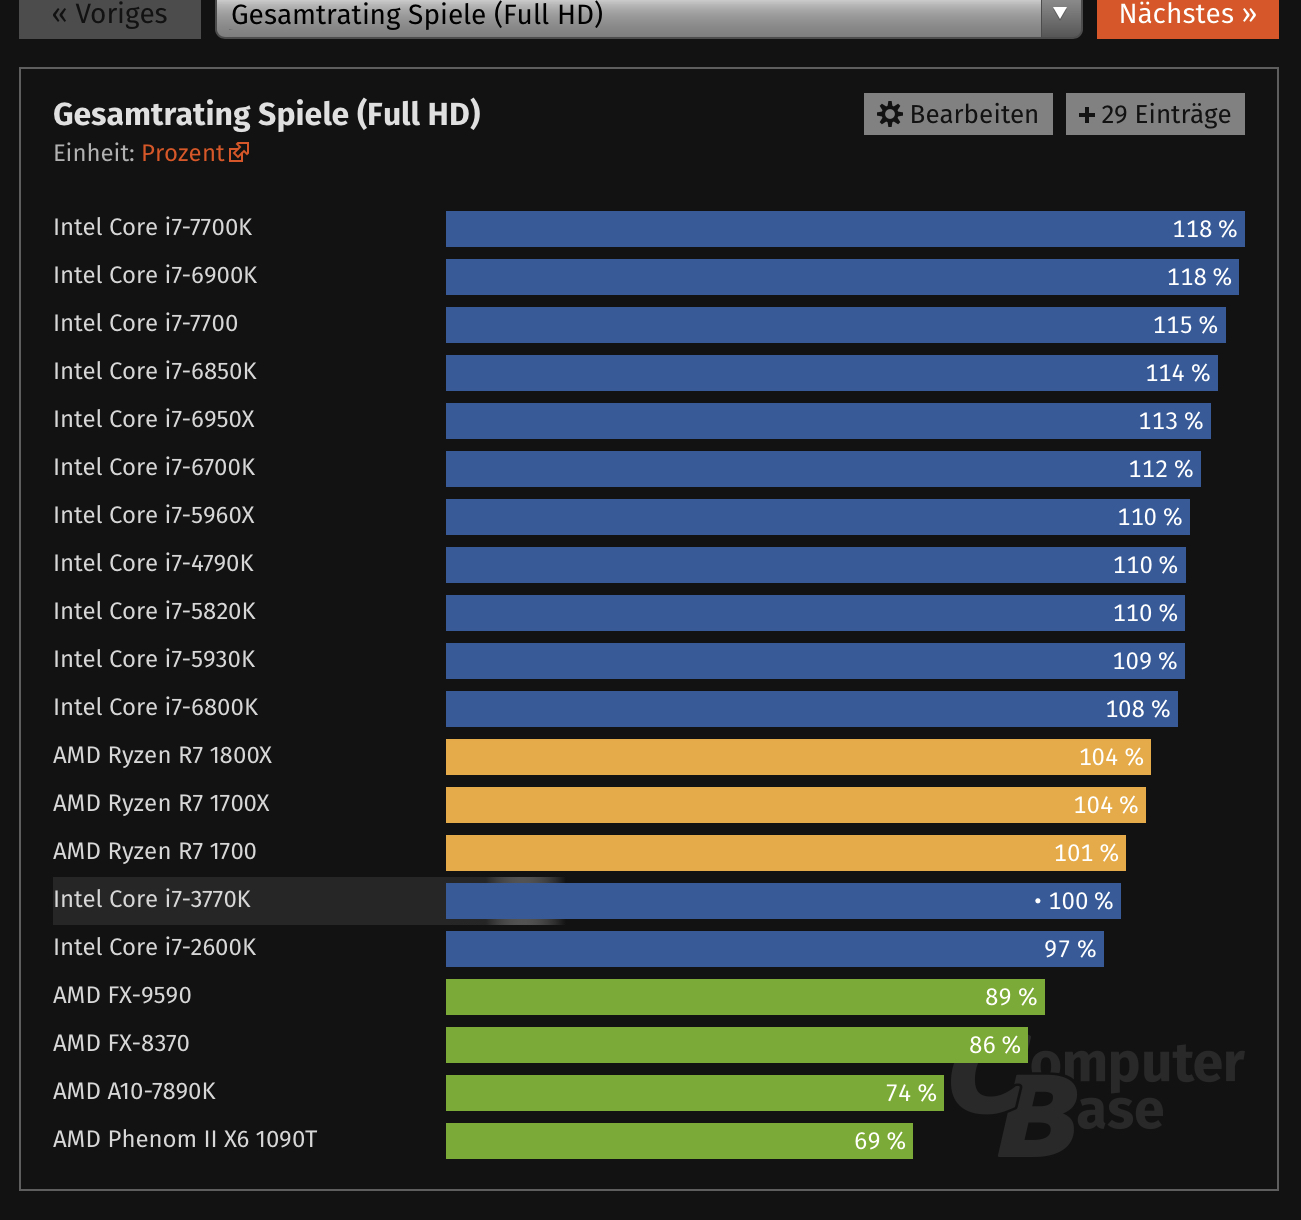Select AMD A10-7890K label
The image size is (1301, 1220).
point(135,1091)
